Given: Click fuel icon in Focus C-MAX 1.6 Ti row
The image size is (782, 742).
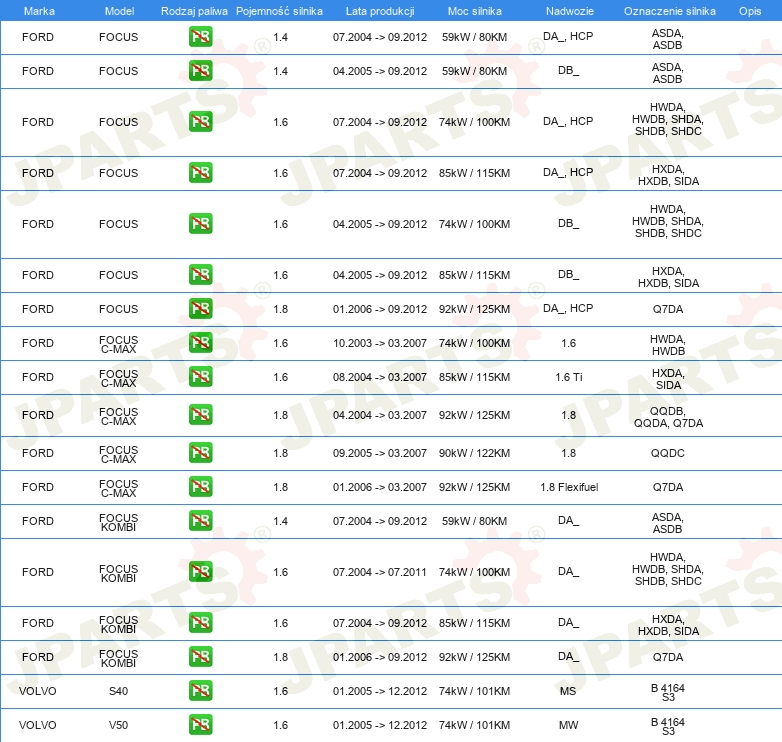Looking at the screenshot, I should [x=200, y=376].
